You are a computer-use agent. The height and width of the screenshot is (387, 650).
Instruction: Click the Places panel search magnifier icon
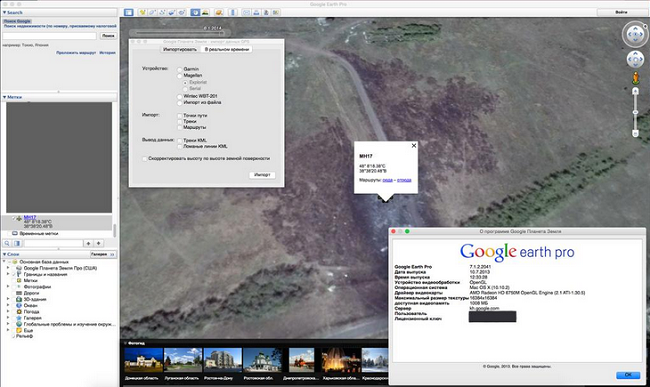(7, 243)
